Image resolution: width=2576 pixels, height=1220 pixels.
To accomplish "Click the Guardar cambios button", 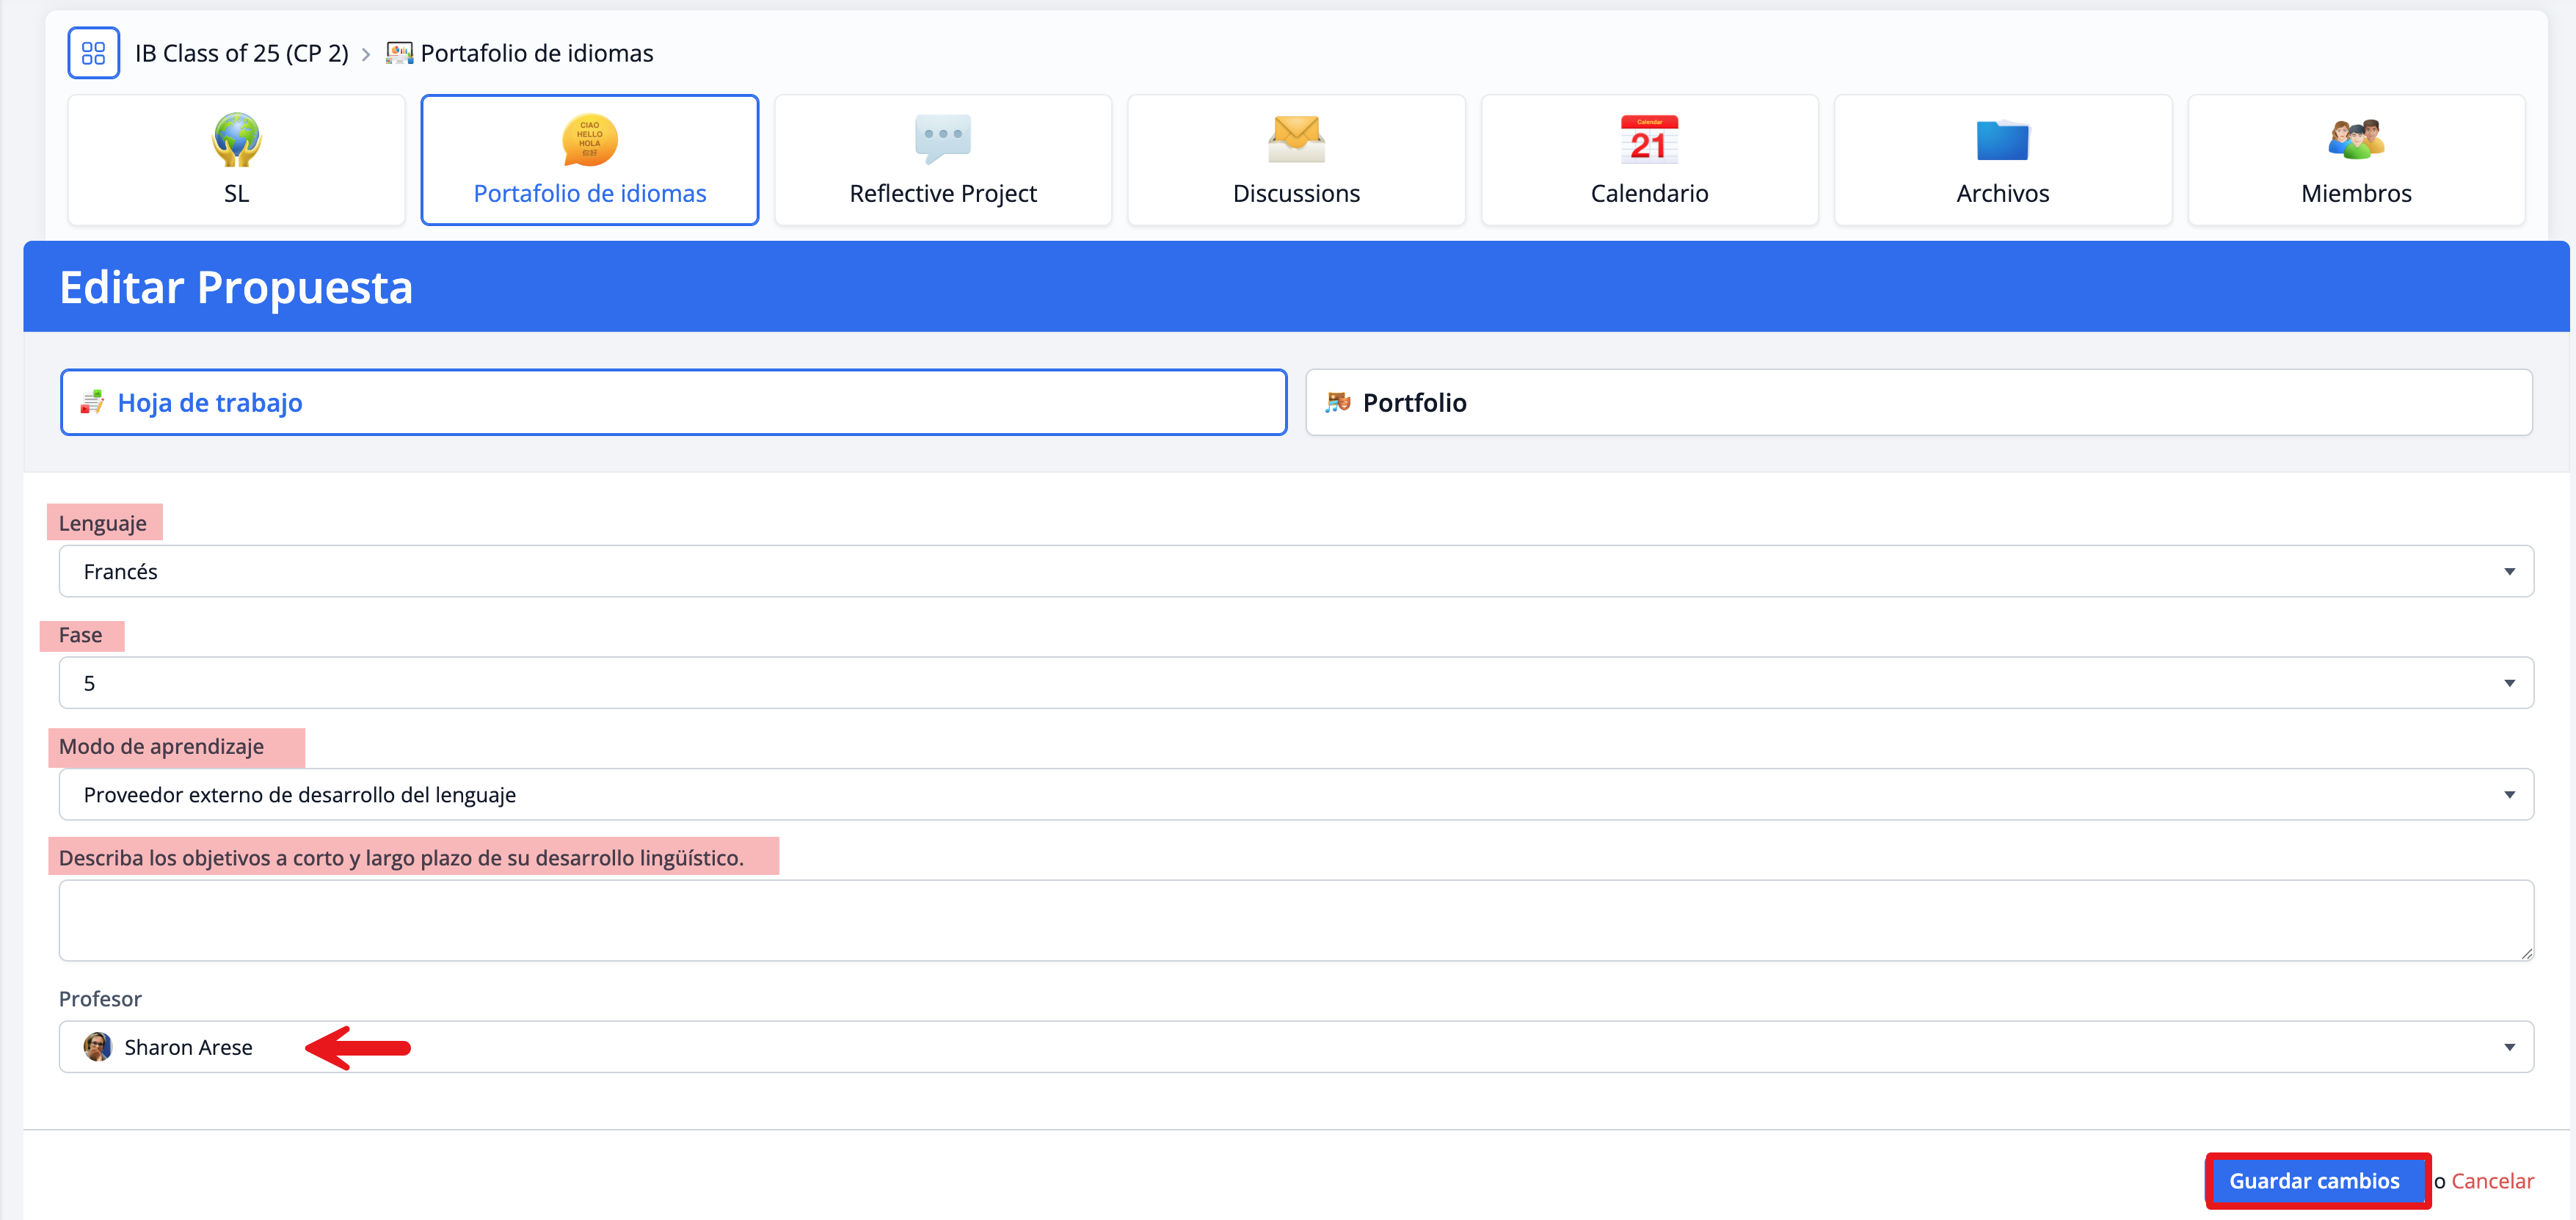I will tap(2315, 1181).
